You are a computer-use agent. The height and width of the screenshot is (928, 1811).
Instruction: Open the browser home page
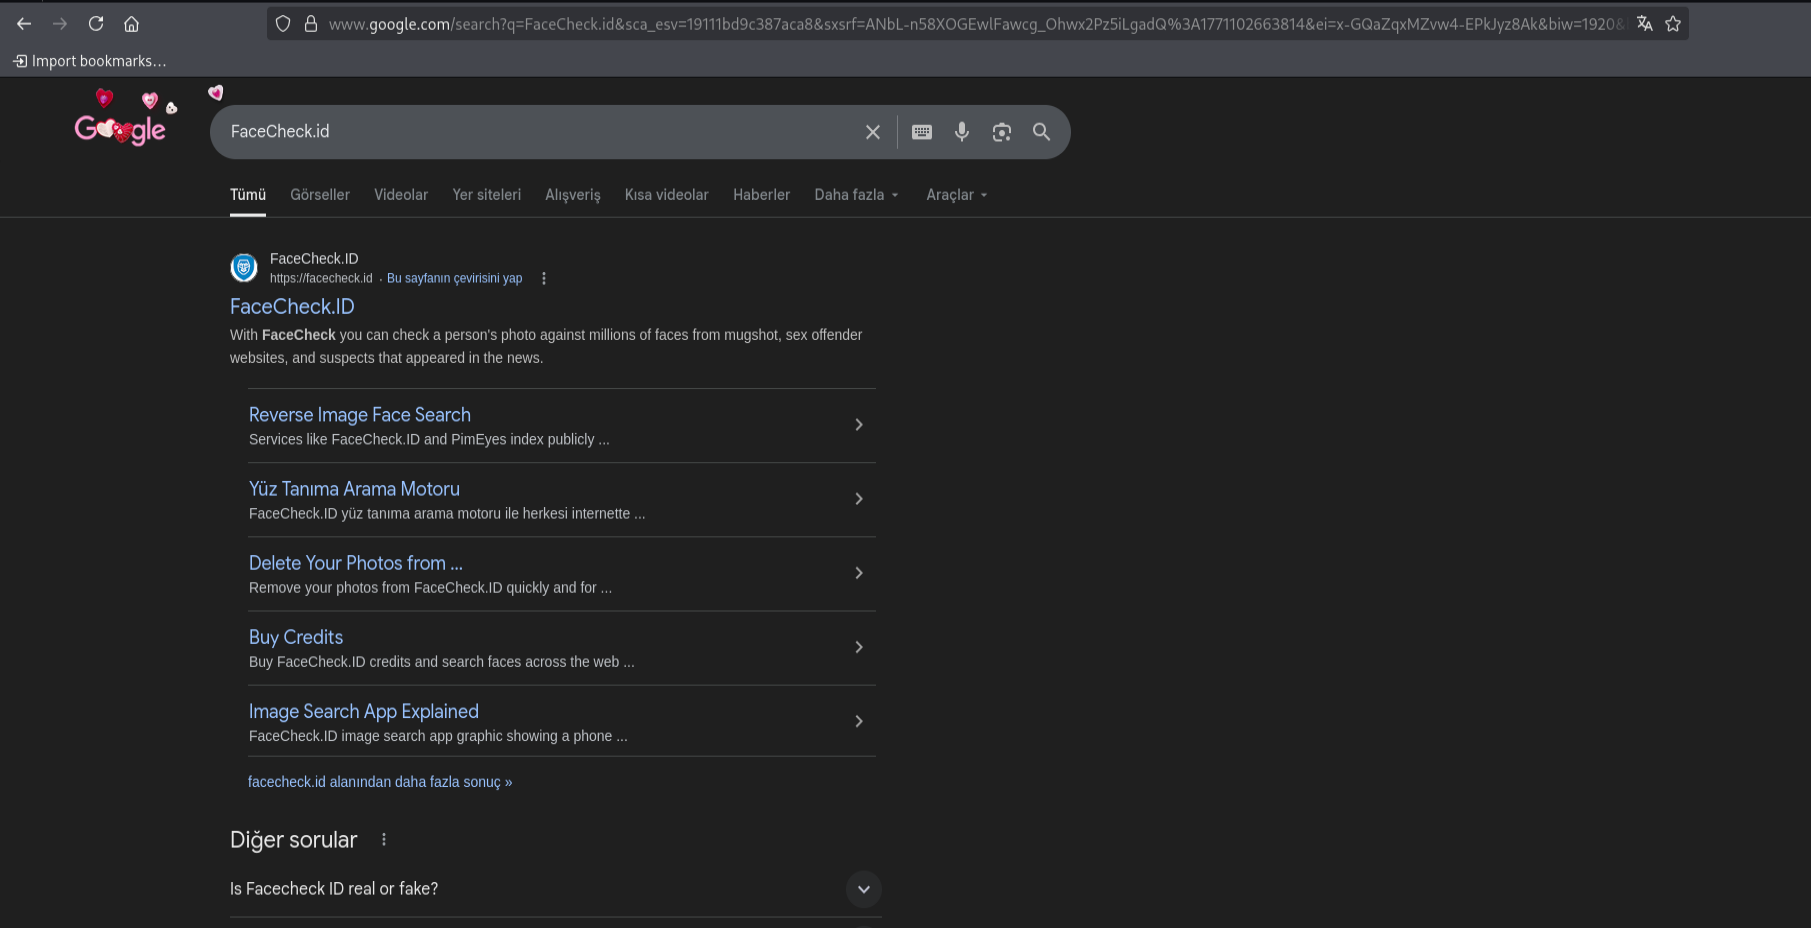131,24
